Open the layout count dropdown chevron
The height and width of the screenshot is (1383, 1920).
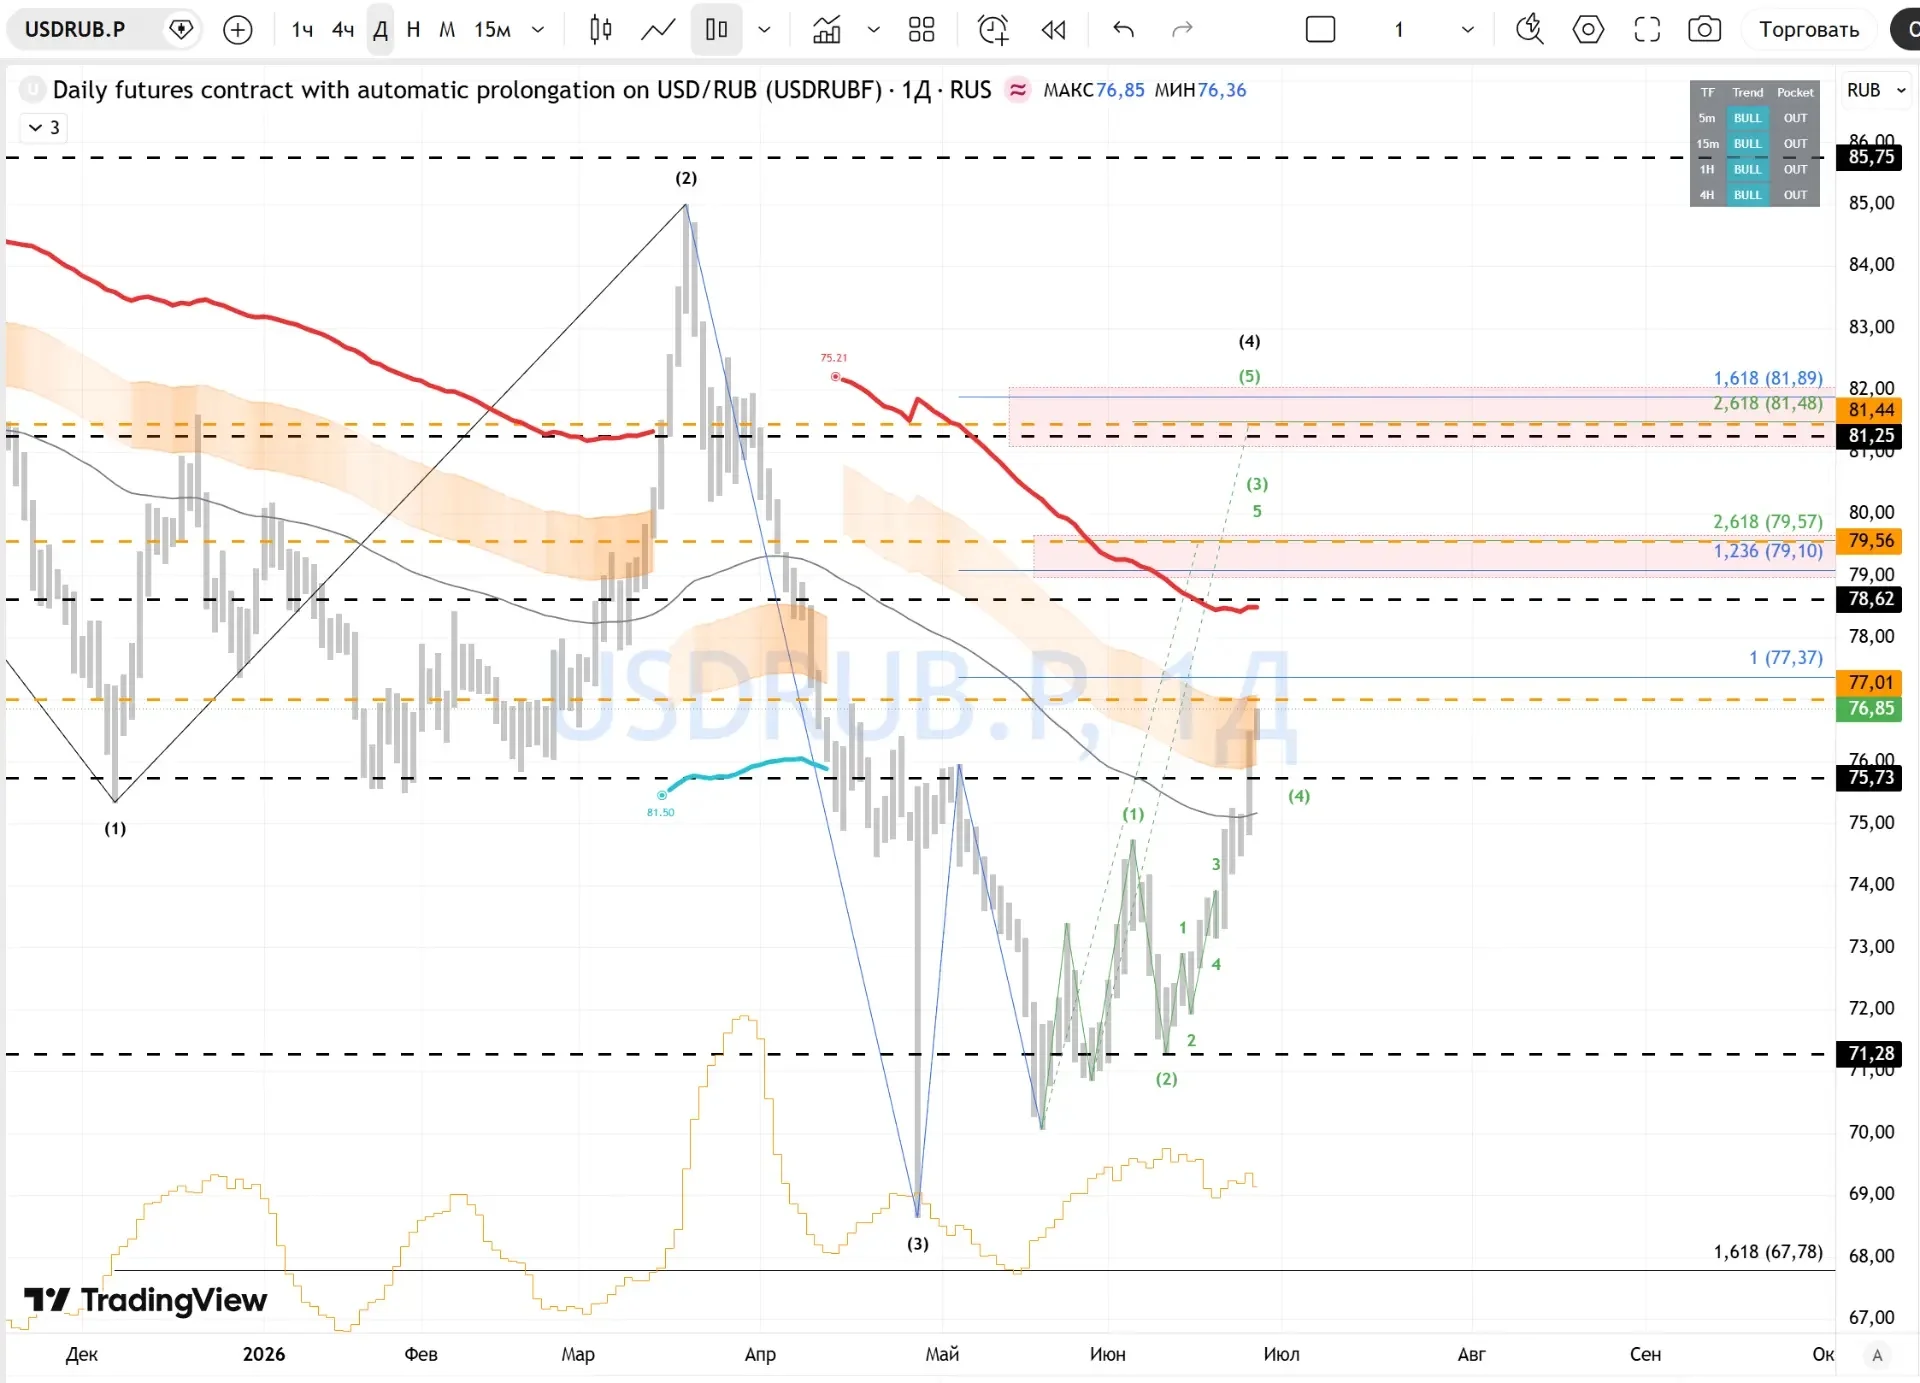(1467, 30)
